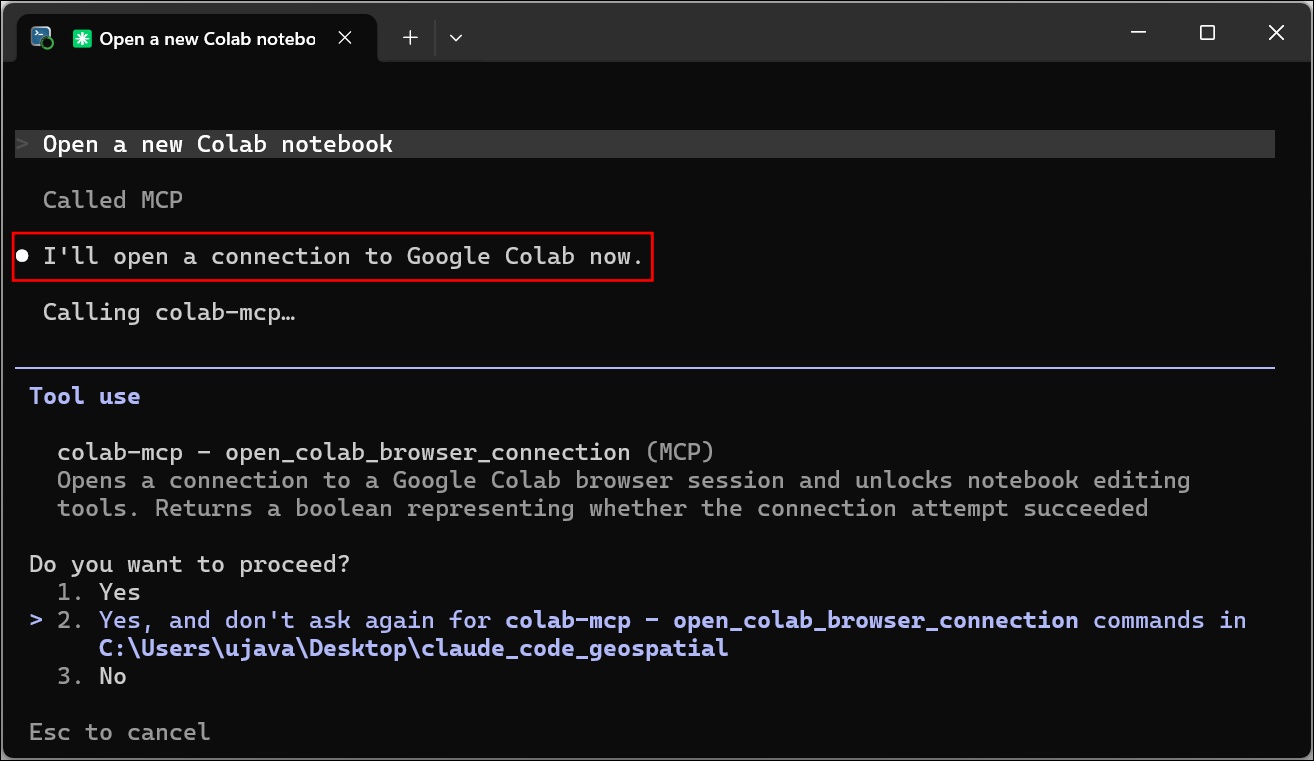Expand the new tab profile dropdown chevron
1314x761 pixels.
coord(456,38)
